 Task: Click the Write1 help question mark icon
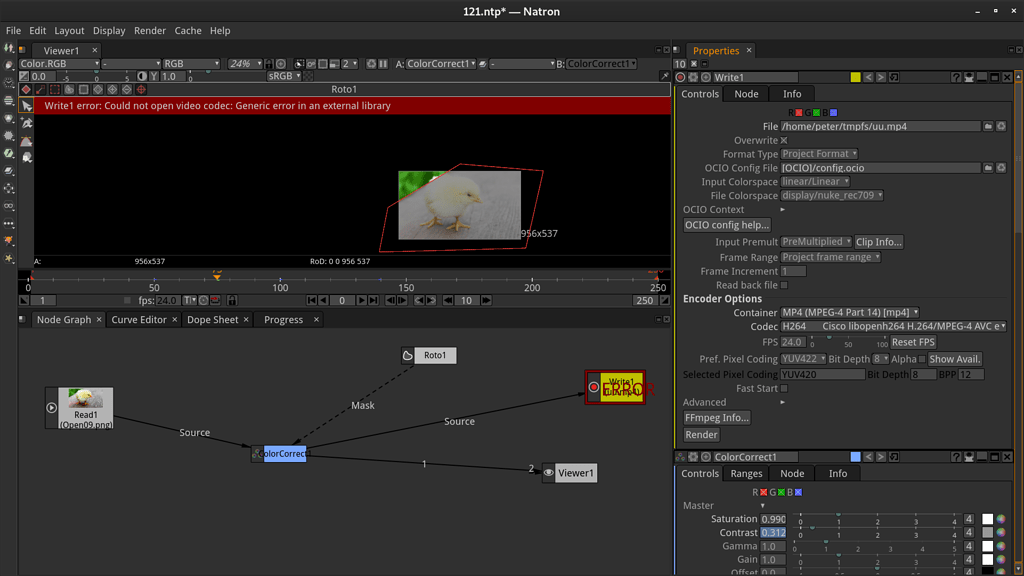click(956, 77)
